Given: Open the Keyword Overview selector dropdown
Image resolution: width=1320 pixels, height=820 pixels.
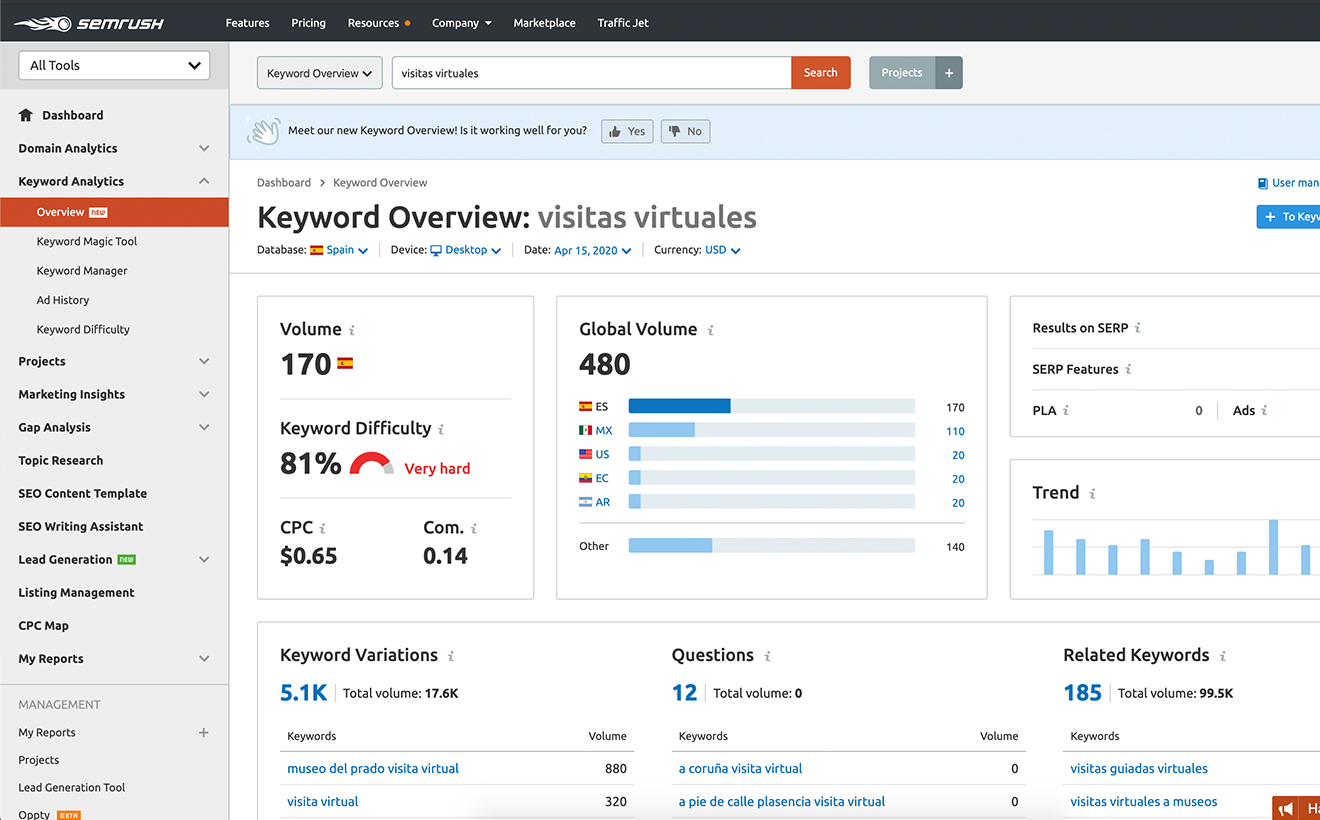Looking at the screenshot, I should [x=319, y=73].
